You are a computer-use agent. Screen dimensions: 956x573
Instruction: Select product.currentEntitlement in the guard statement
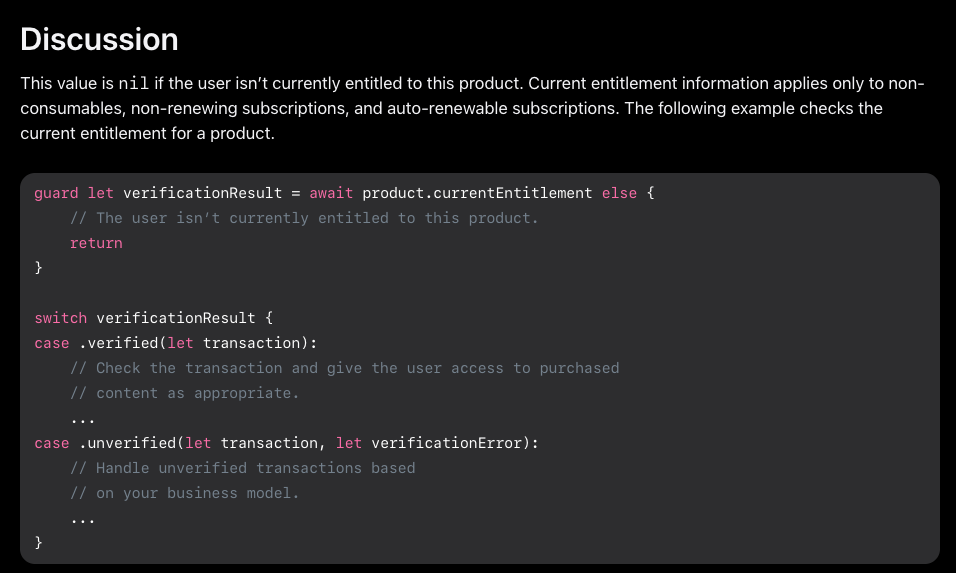click(x=477, y=193)
